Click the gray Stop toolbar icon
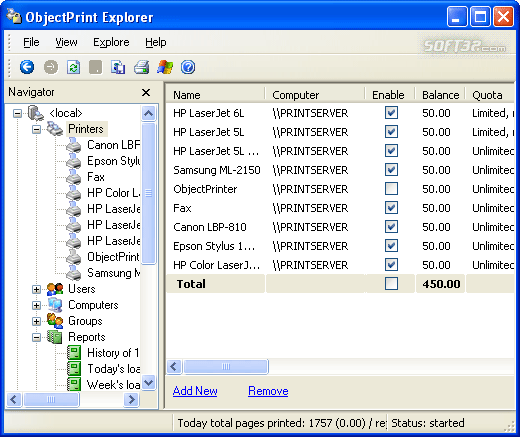 [96, 67]
